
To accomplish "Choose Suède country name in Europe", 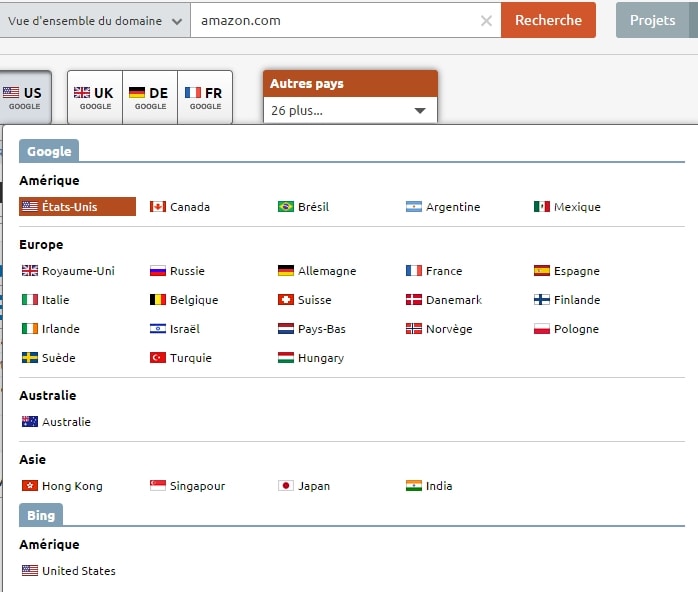I will coord(58,357).
